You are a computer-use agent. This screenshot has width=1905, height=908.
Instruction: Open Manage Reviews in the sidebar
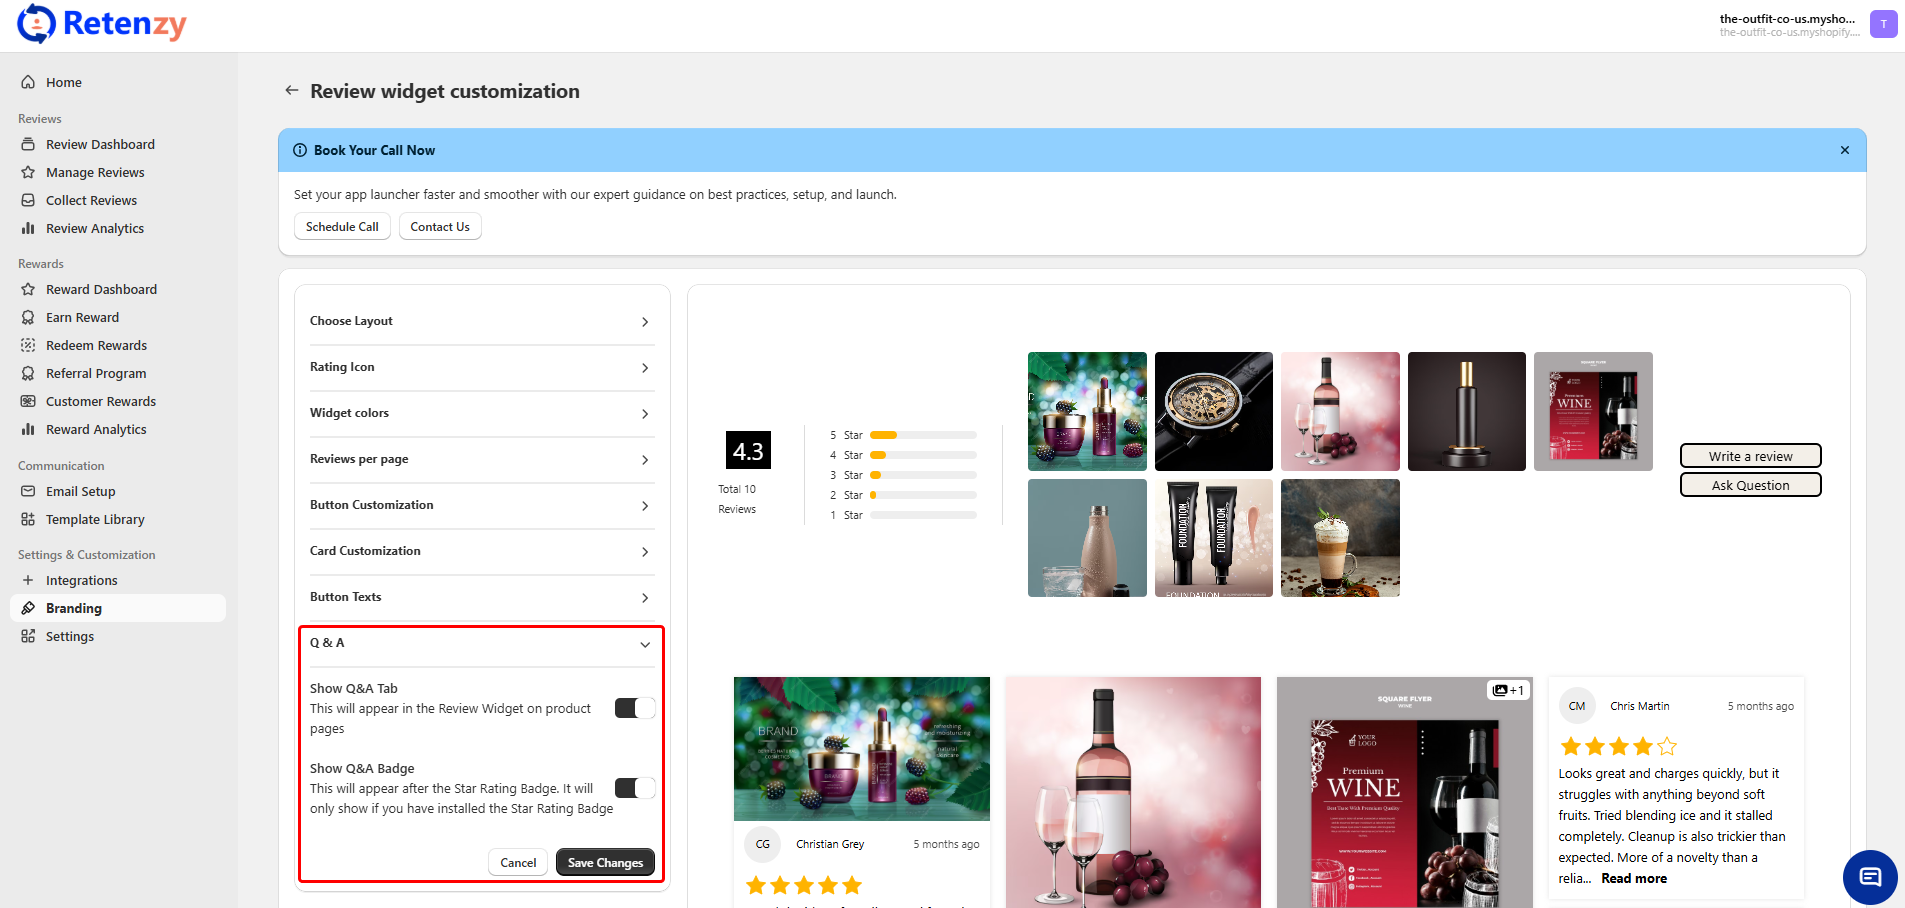[95, 172]
